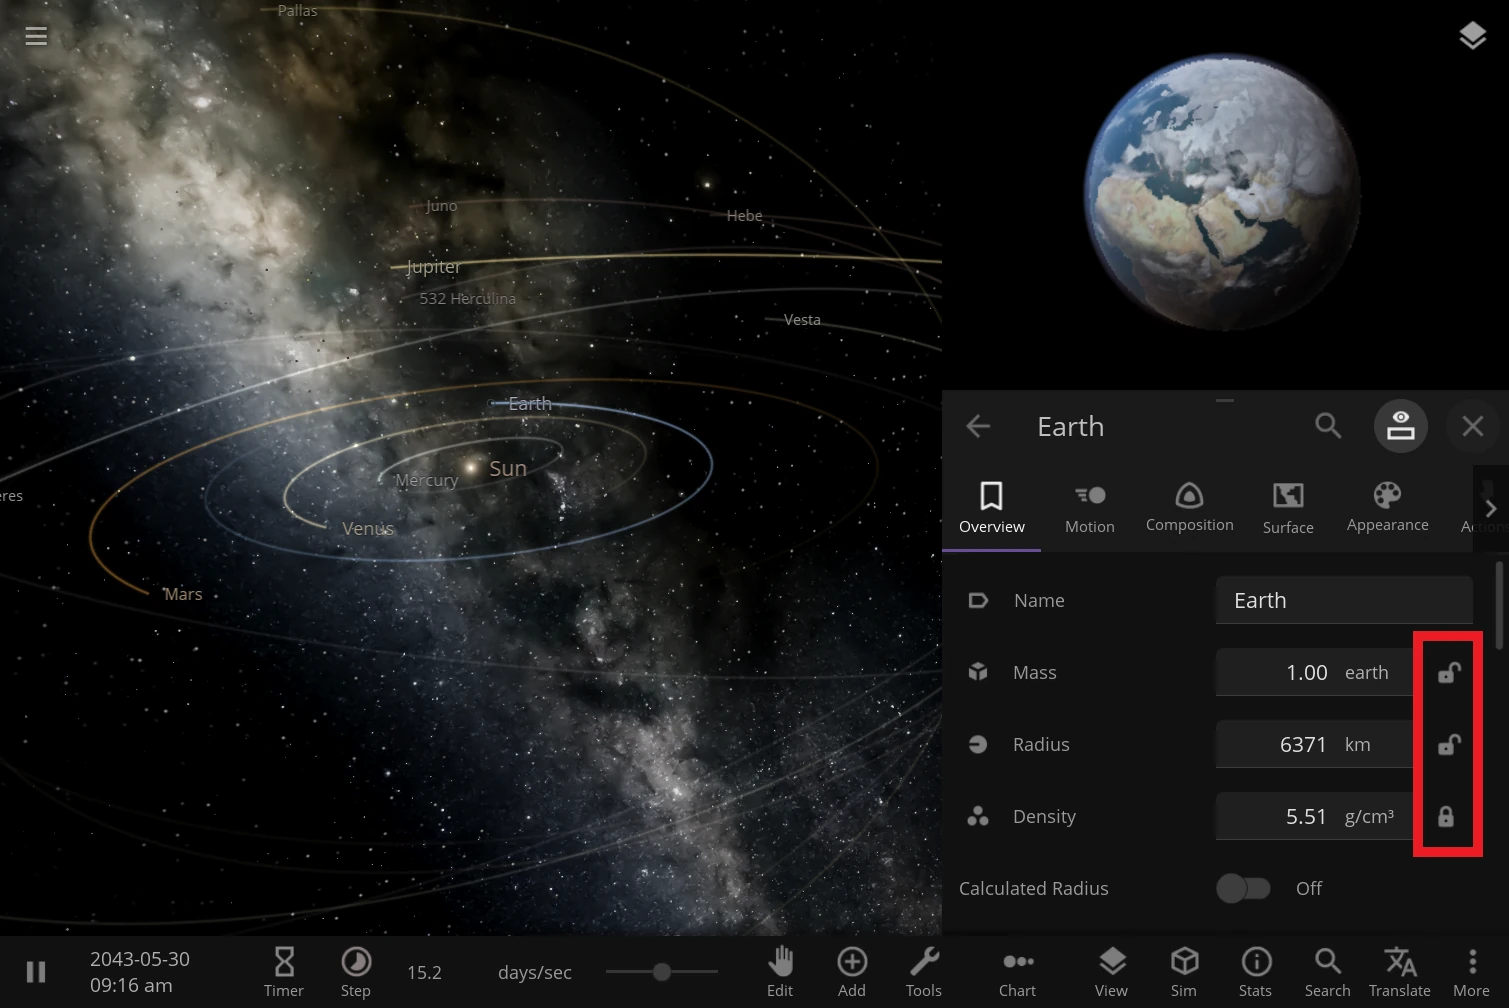Screen dimensions: 1509x1008
Task: Open the Add object panel
Action: (852, 972)
